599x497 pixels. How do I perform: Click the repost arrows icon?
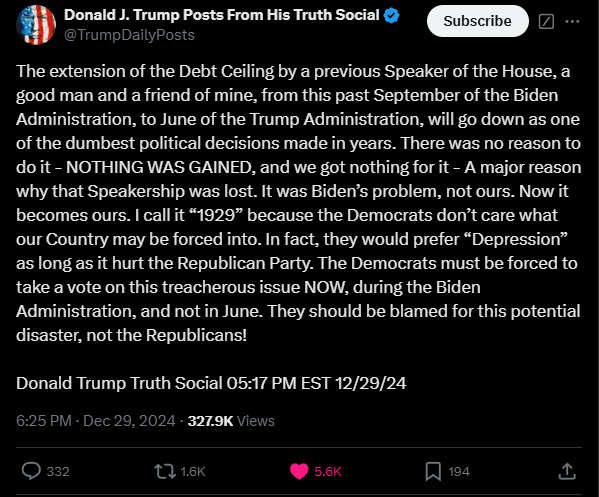pos(165,471)
